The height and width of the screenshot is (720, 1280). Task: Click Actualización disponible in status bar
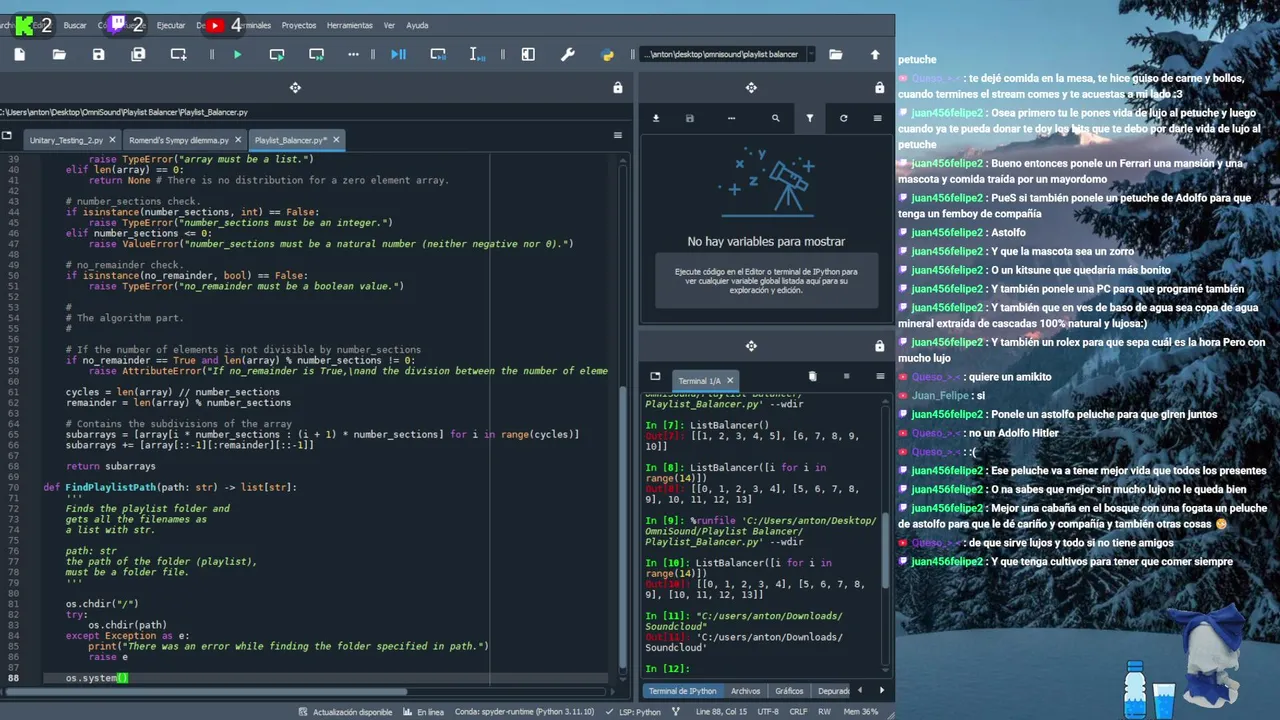coord(345,712)
